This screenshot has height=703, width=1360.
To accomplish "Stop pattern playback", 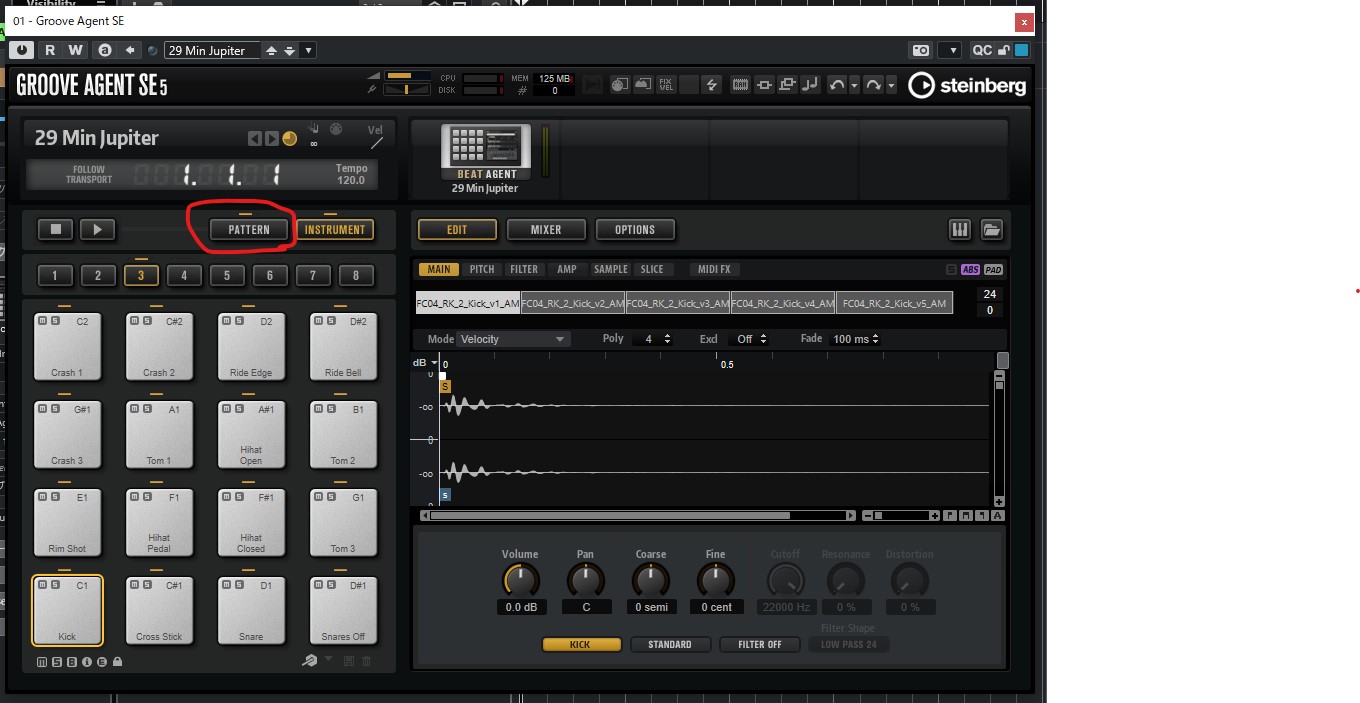I will [56, 229].
